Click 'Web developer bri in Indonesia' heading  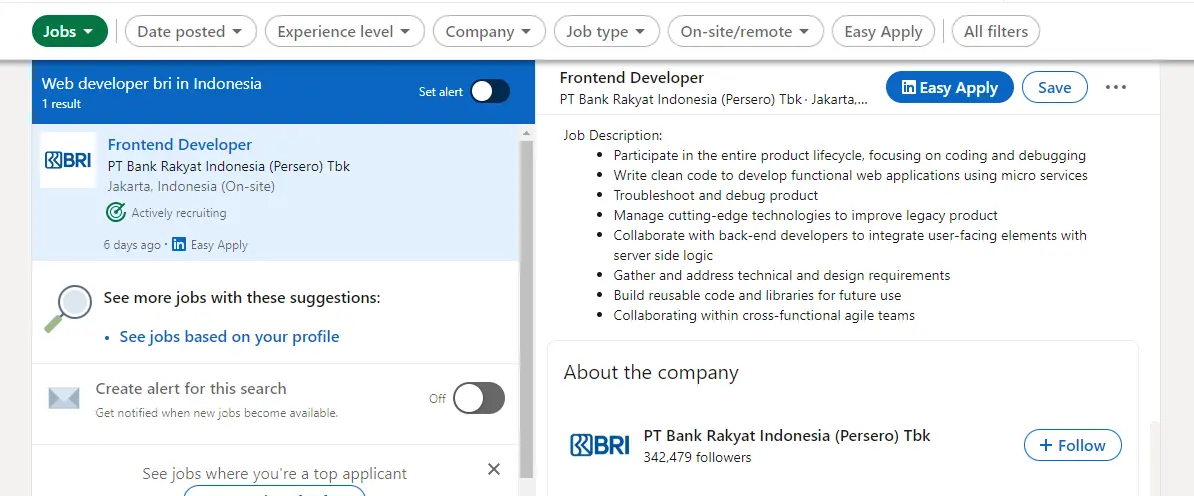point(152,84)
